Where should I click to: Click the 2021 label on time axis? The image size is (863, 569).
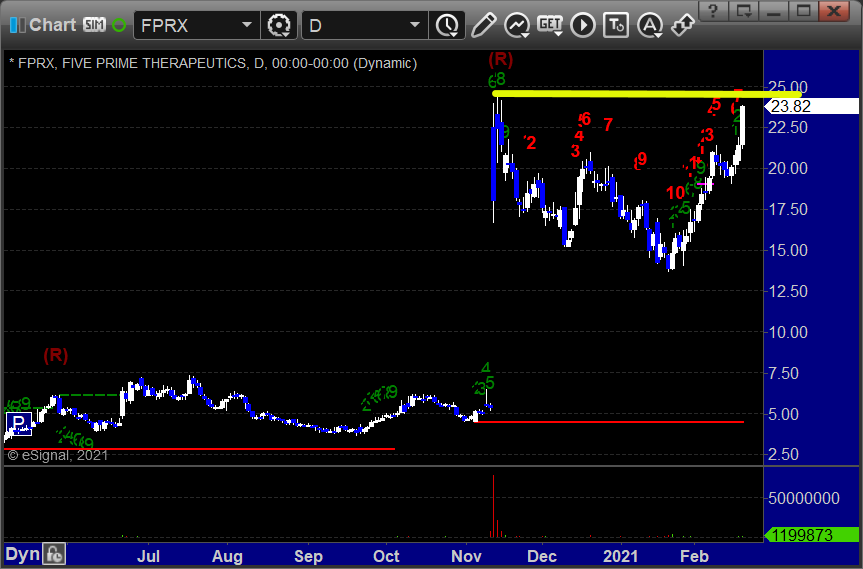click(620, 556)
